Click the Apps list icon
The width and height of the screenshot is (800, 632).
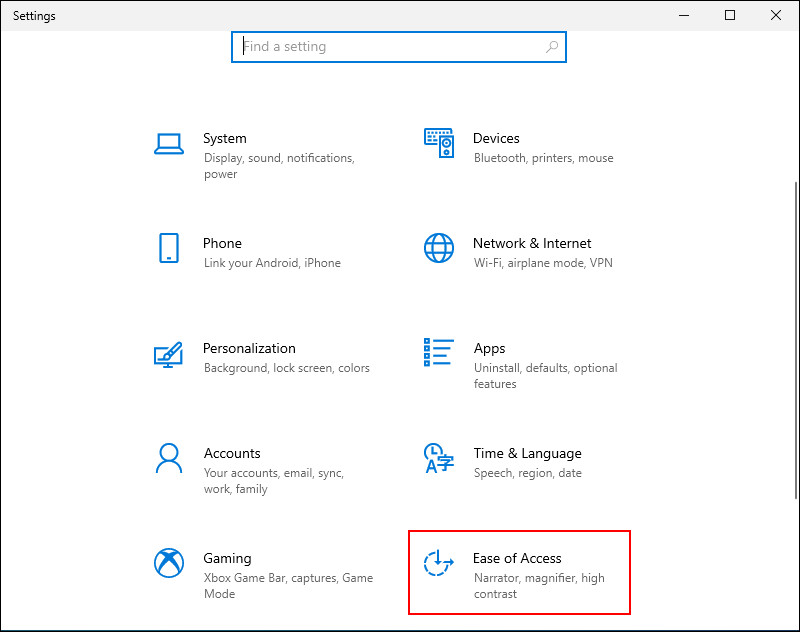[x=439, y=353]
